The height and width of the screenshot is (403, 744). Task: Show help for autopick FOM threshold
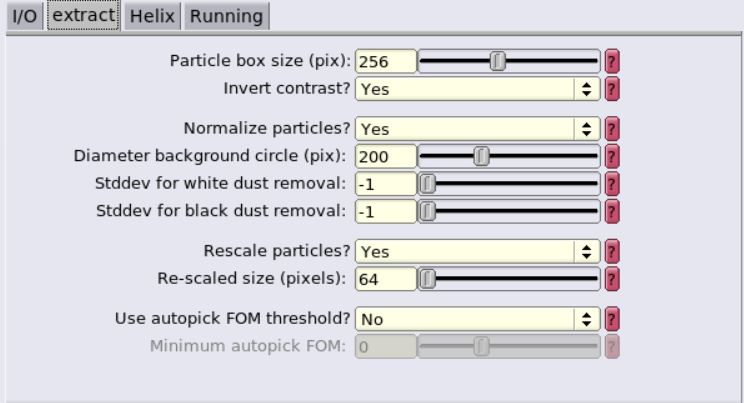[x=612, y=319]
